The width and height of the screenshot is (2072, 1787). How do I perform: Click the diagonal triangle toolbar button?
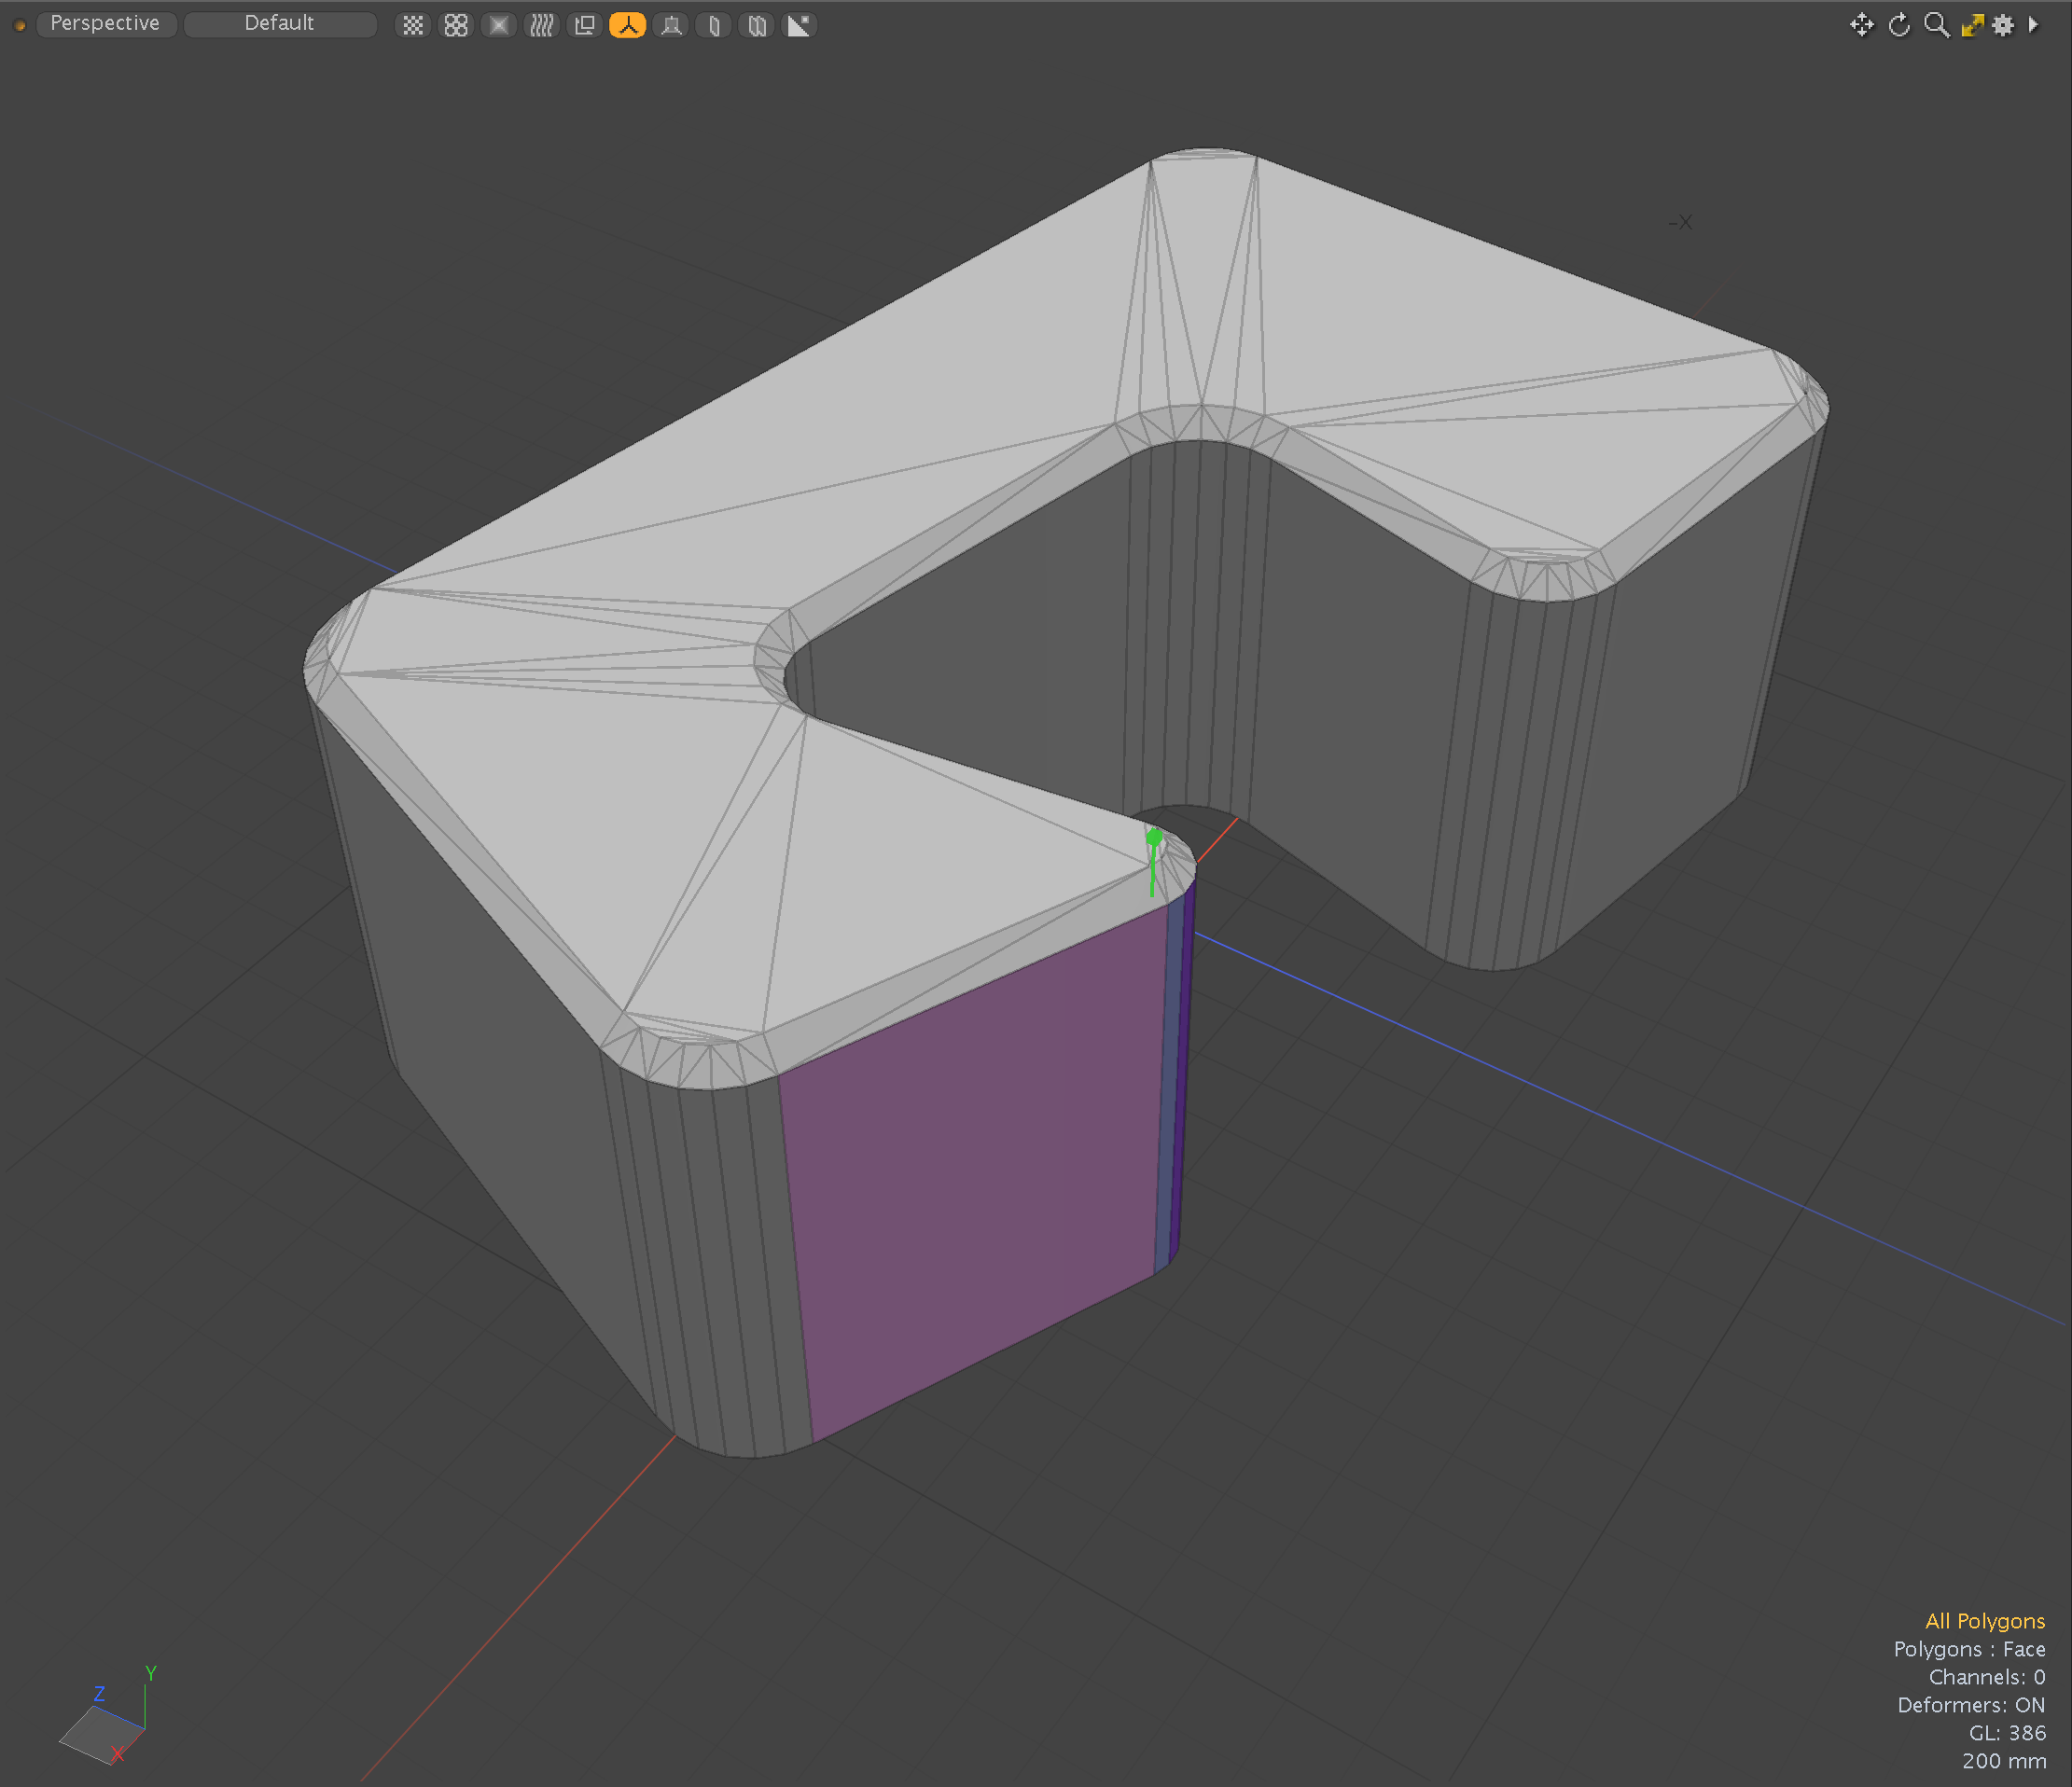click(x=799, y=25)
